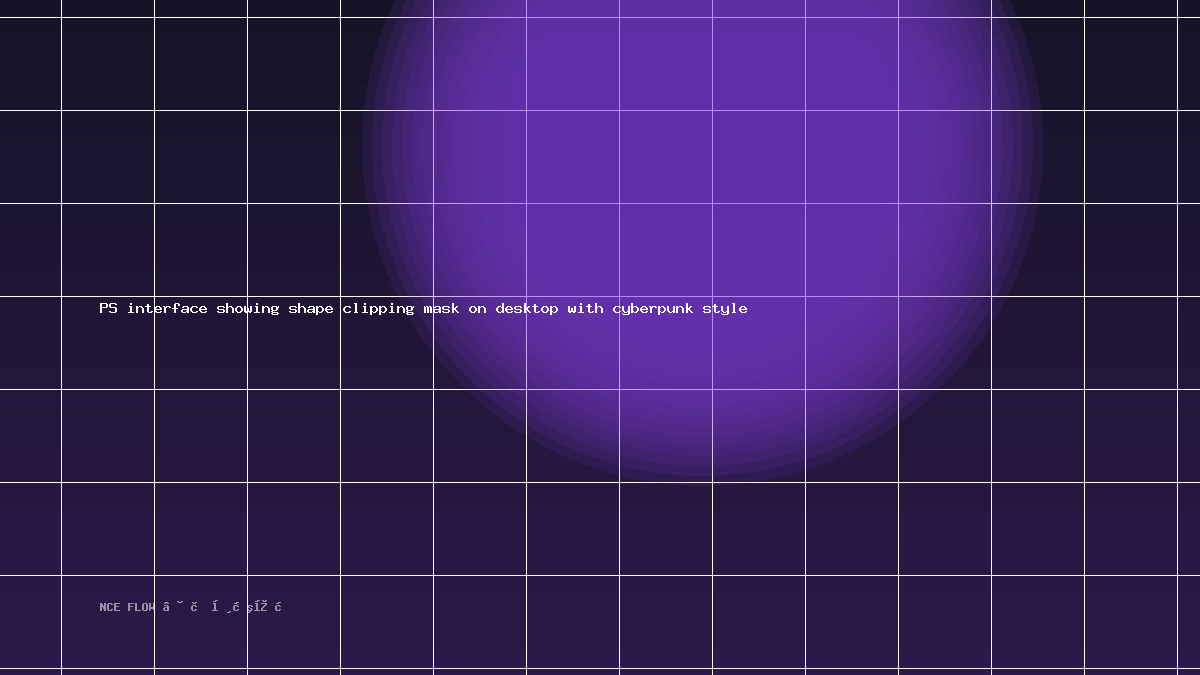Click the word "on" in caption
This screenshot has width=1200, height=675.
pos(477,309)
